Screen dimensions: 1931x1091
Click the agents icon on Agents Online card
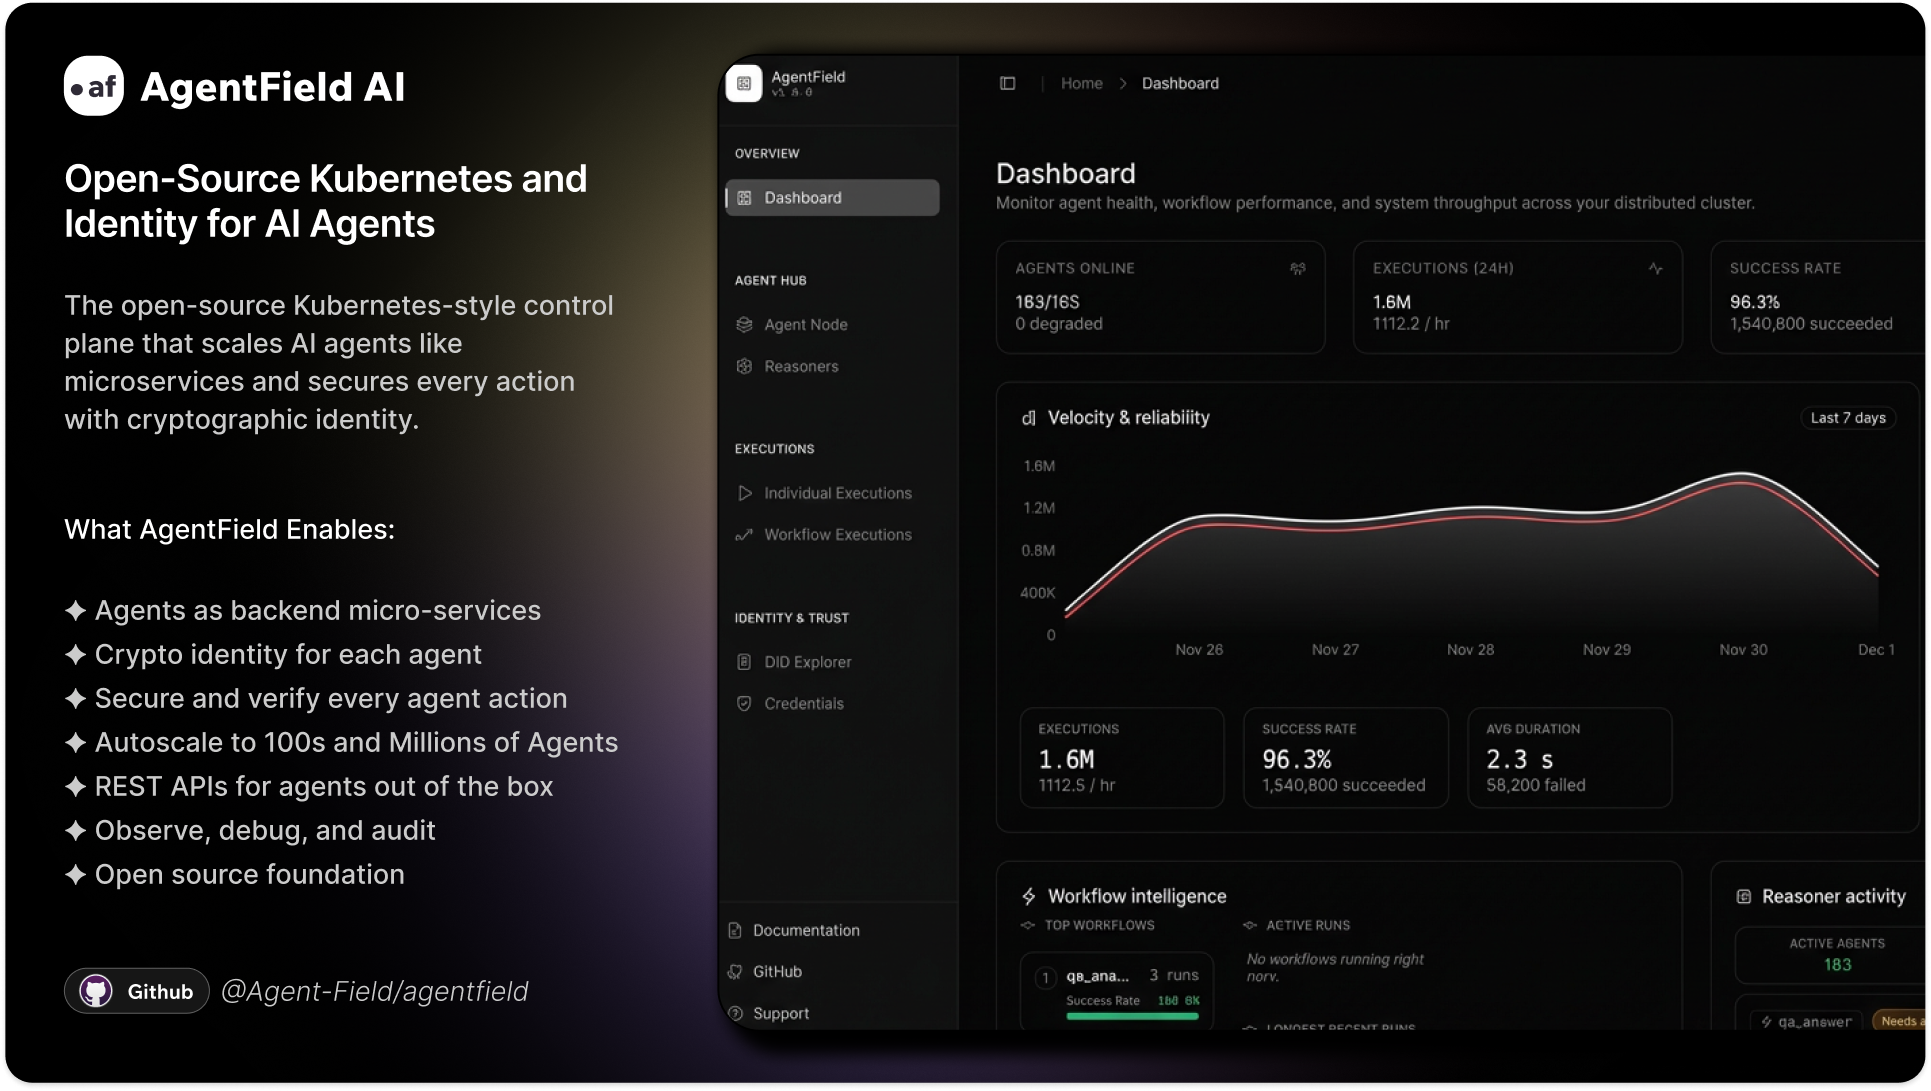coord(1297,268)
